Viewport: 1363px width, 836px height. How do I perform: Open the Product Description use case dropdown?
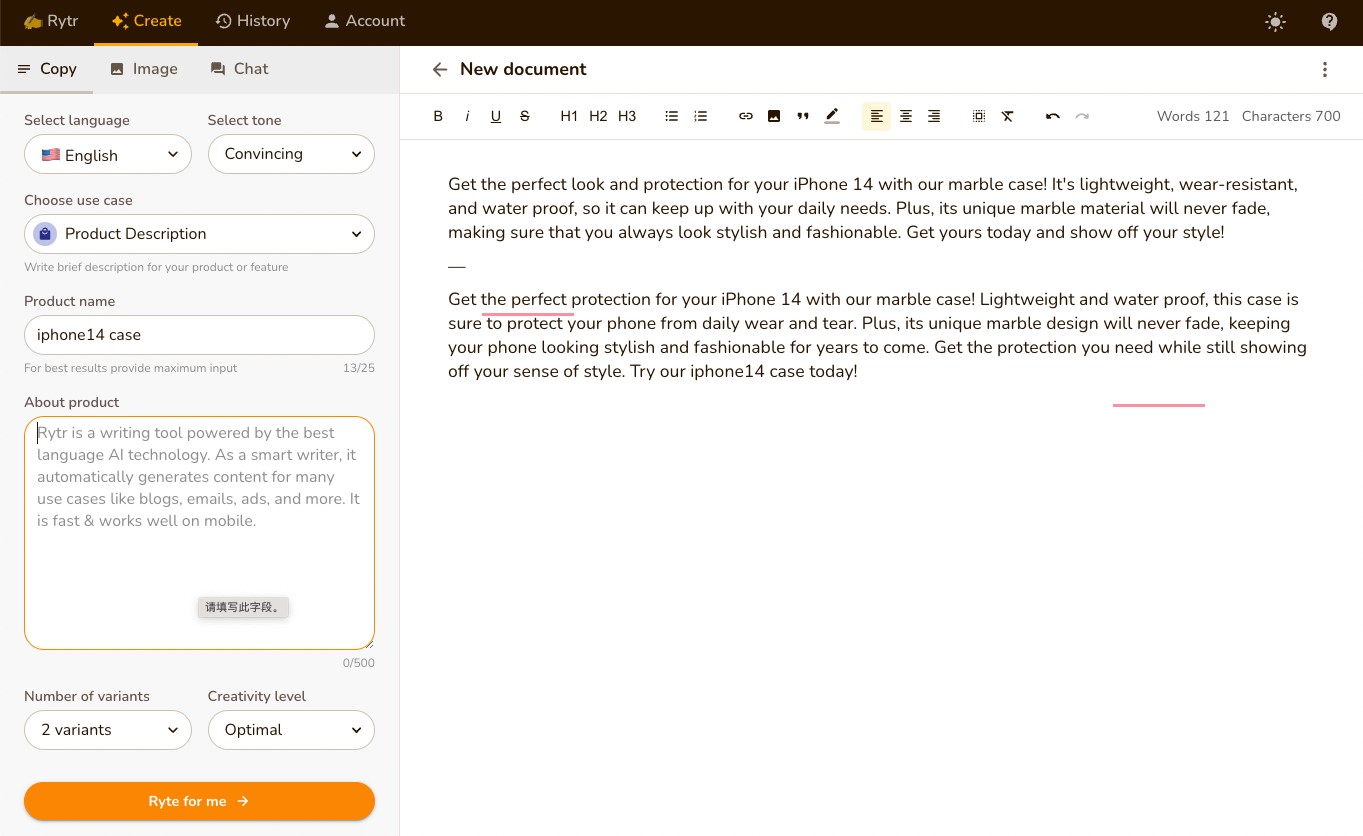pos(199,234)
